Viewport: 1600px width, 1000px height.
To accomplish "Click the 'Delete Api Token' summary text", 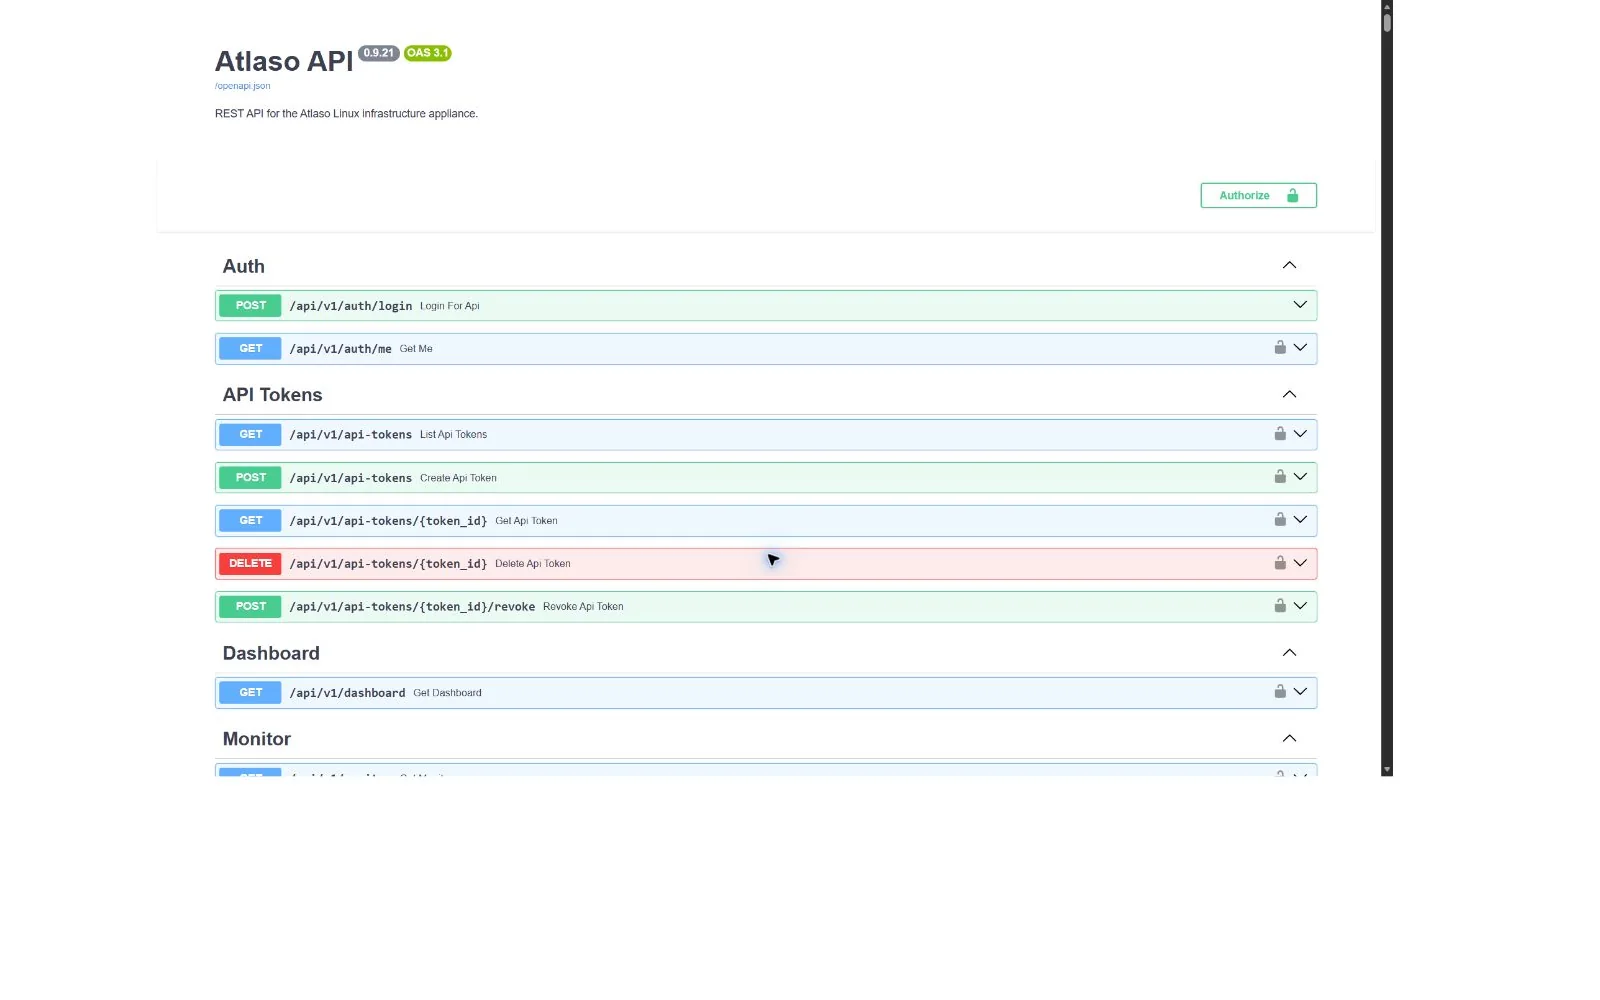I will coord(533,564).
